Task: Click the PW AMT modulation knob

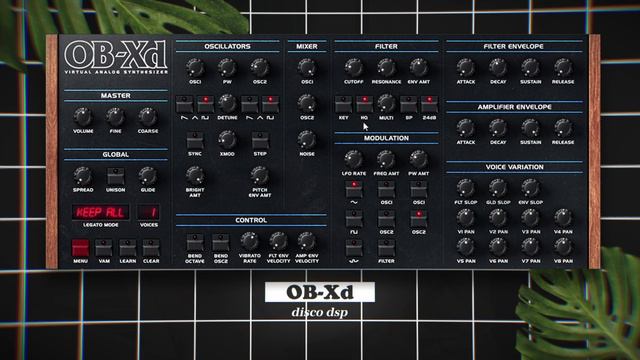Action: [419, 159]
